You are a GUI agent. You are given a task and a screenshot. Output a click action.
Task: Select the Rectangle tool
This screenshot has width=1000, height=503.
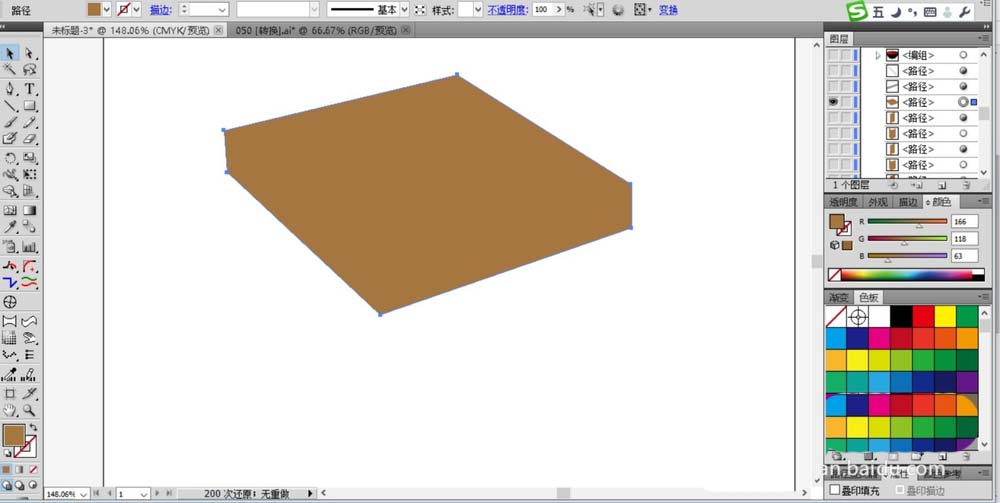coord(29,106)
